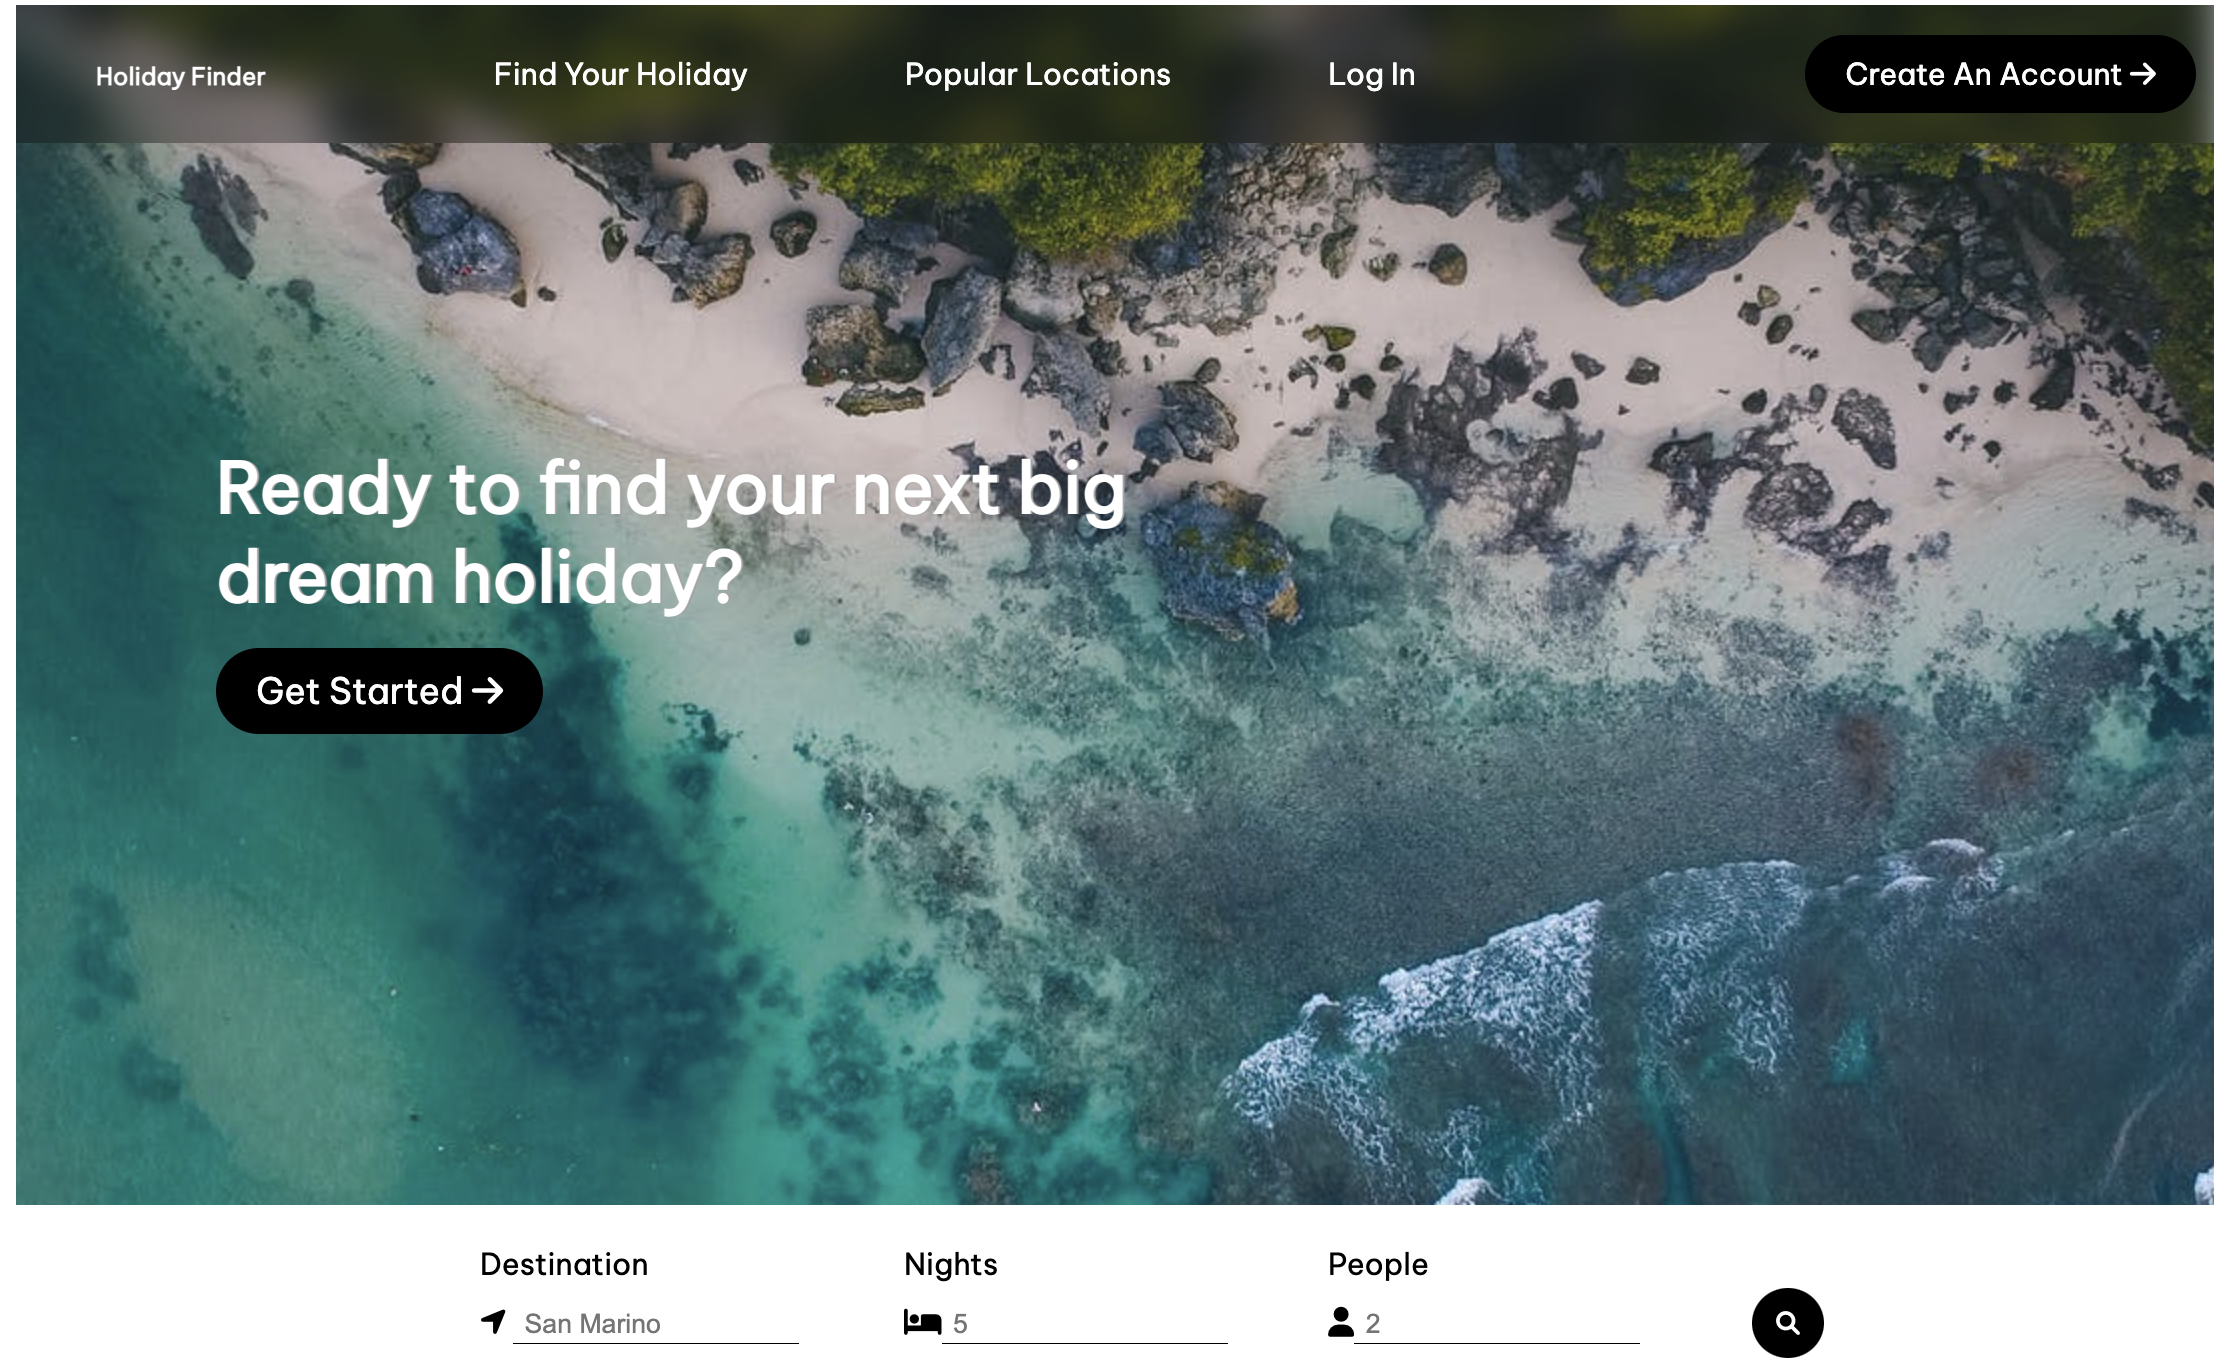
Task: Focus the Destination field showing San Marino
Action: pyautogui.click(x=656, y=1324)
